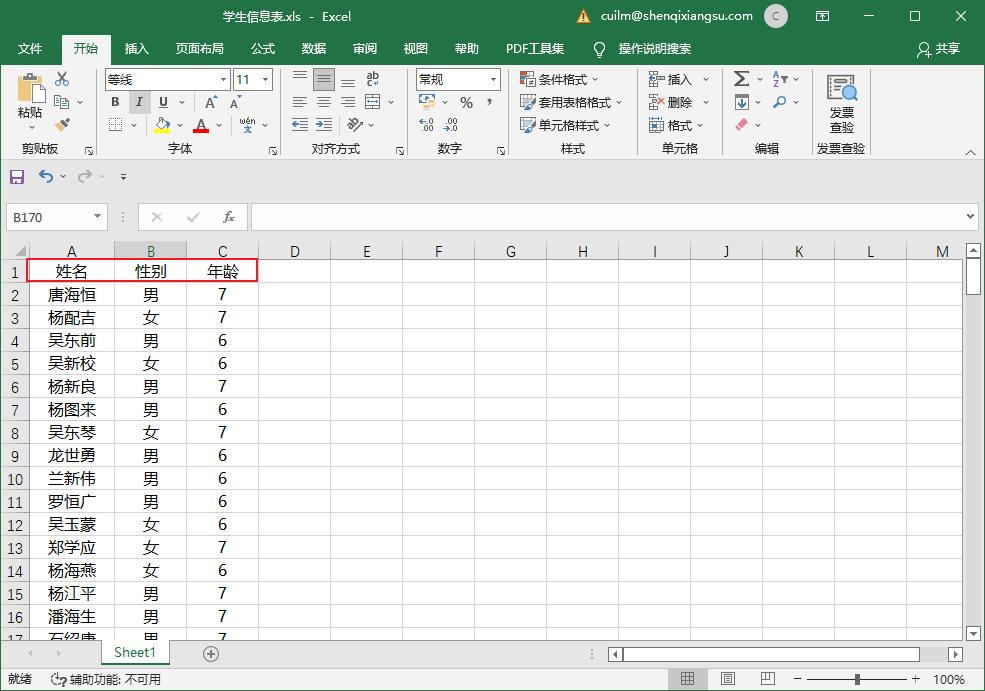The image size is (985, 691).
Task: Click the AutoSum sigma icon
Action: coord(741,79)
